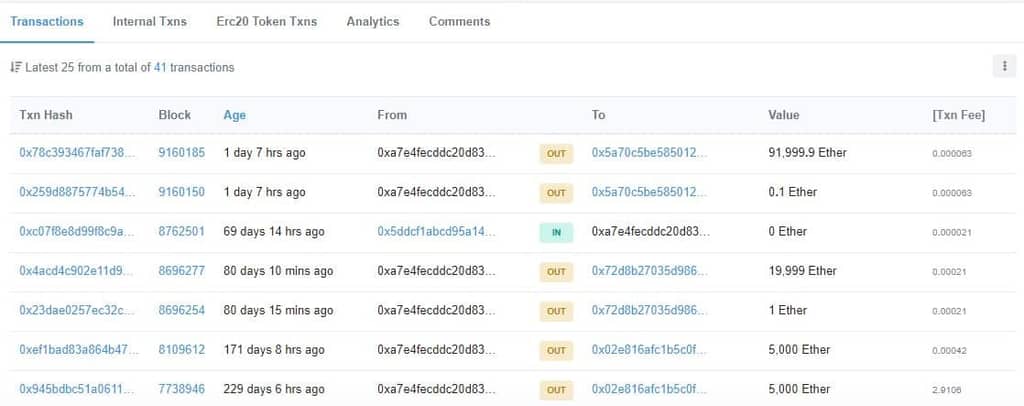Click the sort icon beside Latest 25
This screenshot has height=406, width=1024.
point(16,67)
